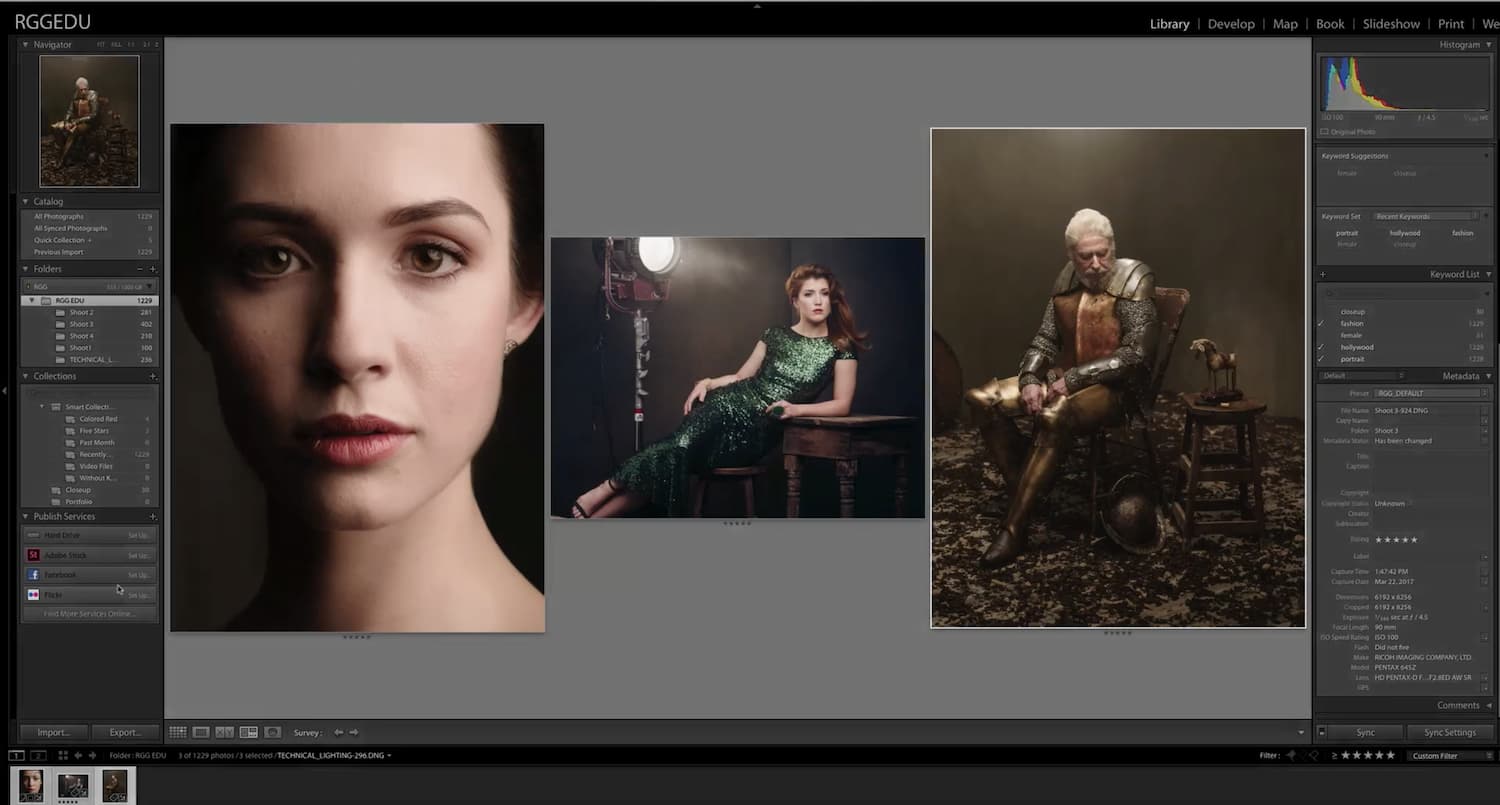Add a new collection with plus icon

point(153,376)
